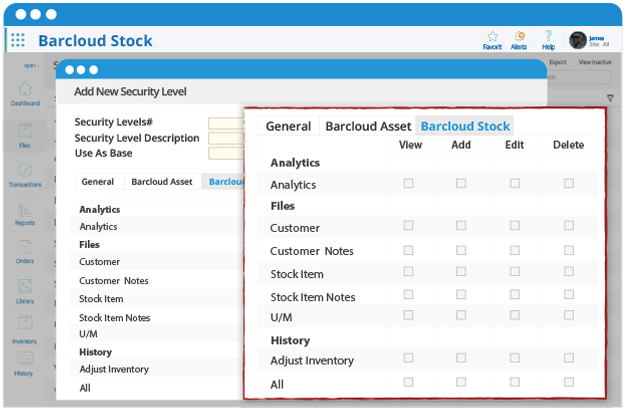Check Add for Analytics row

(x=461, y=183)
